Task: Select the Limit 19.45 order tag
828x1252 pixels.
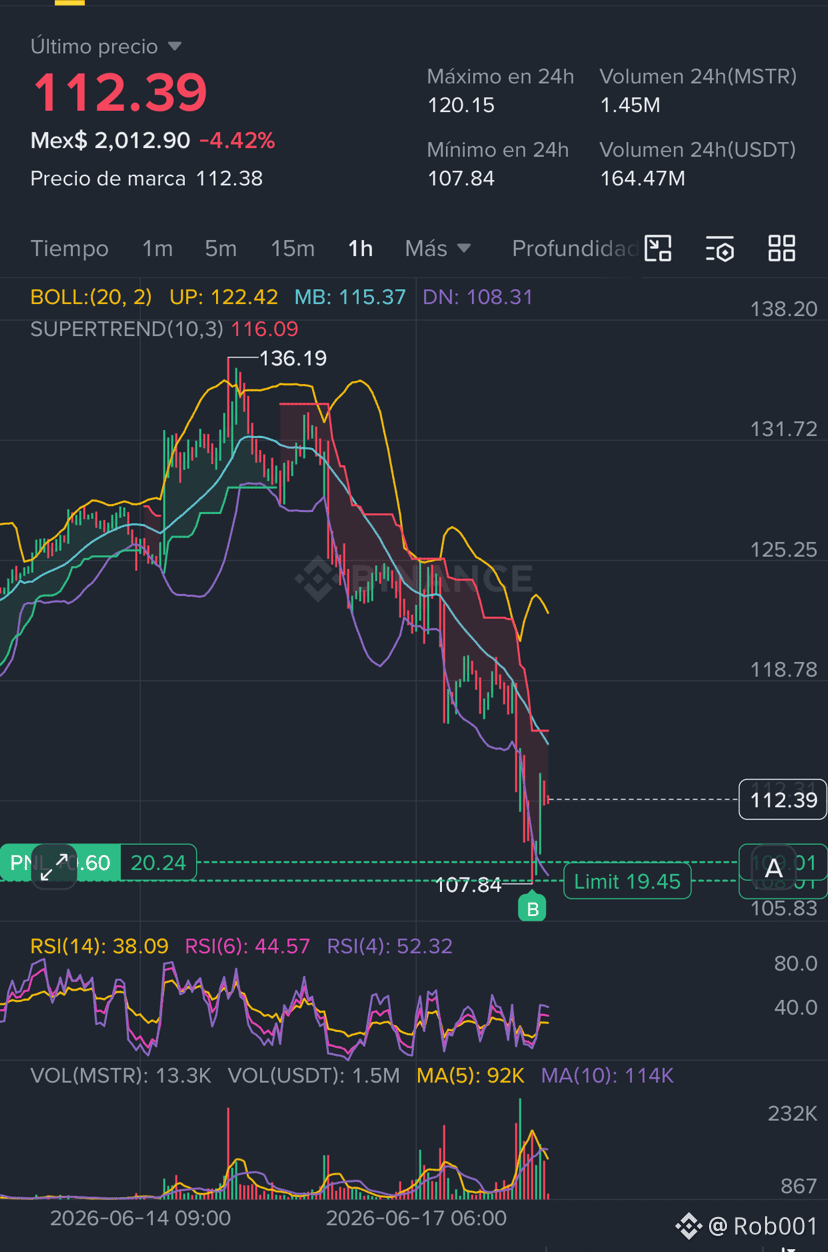Action: (627, 881)
